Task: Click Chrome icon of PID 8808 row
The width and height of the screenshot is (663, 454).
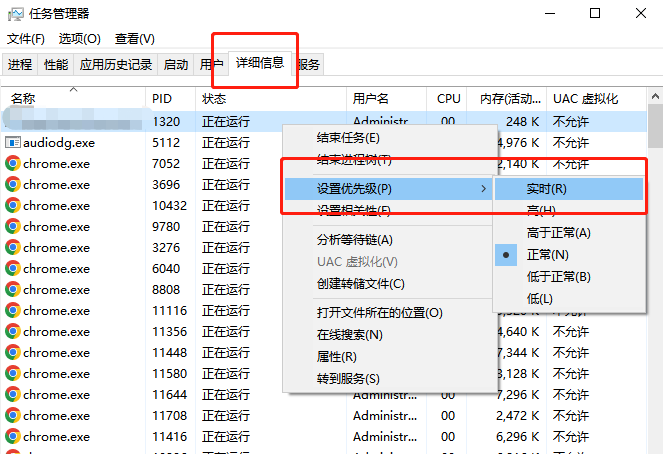Action: pos(13,290)
